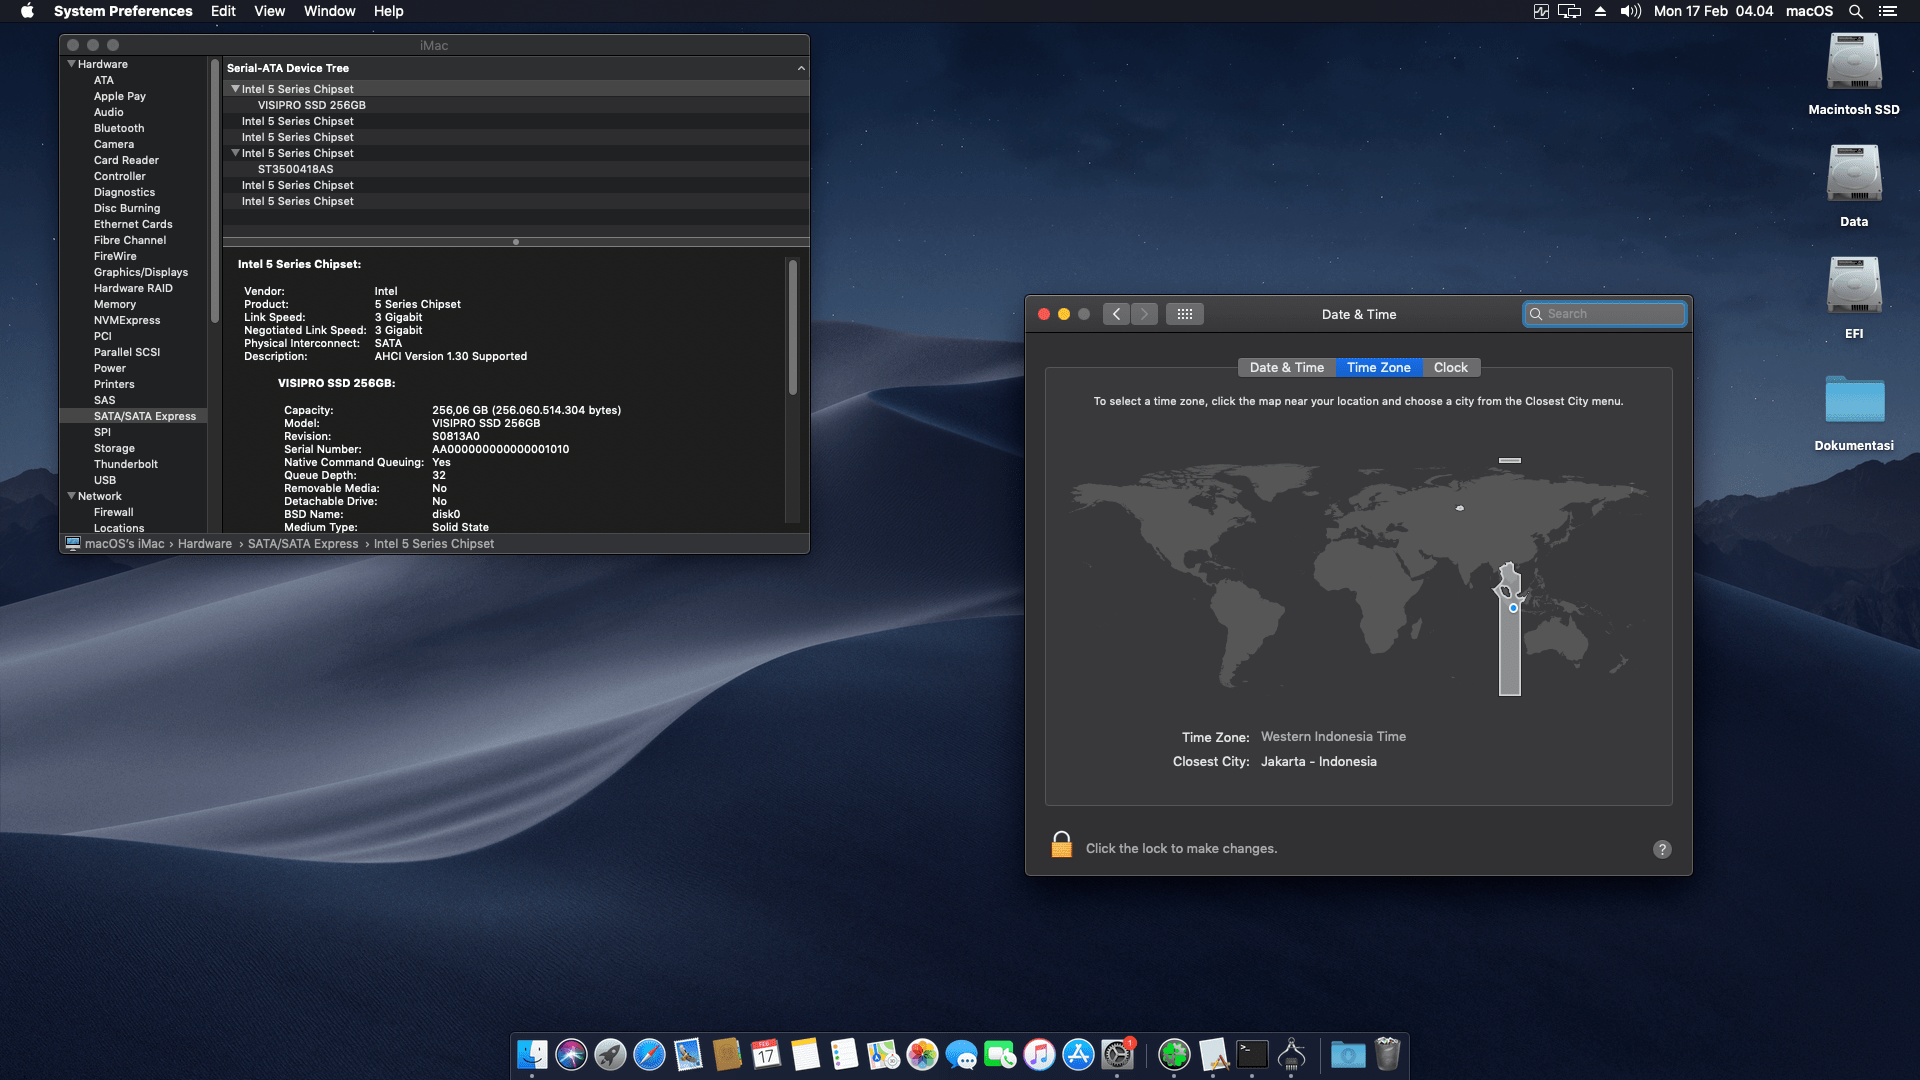Open Siri from the dock
This screenshot has height=1080, width=1920.
tap(571, 1054)
